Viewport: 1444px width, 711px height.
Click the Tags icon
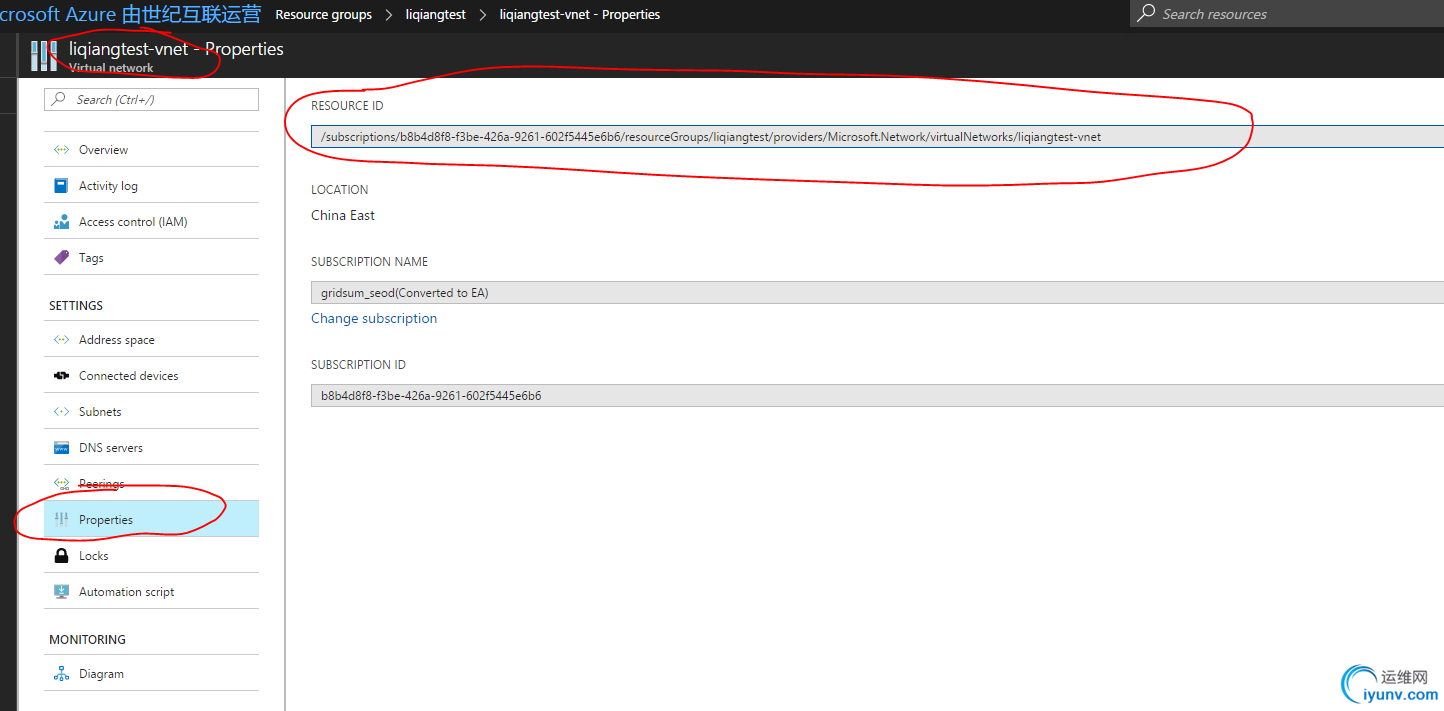click(x=61, y=258)
